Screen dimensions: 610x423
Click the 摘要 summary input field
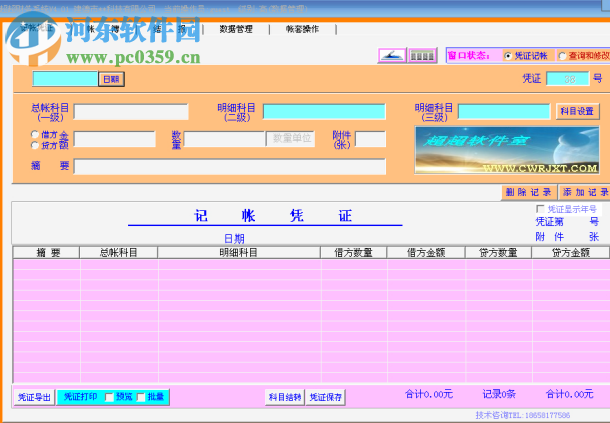pos(230,167)
